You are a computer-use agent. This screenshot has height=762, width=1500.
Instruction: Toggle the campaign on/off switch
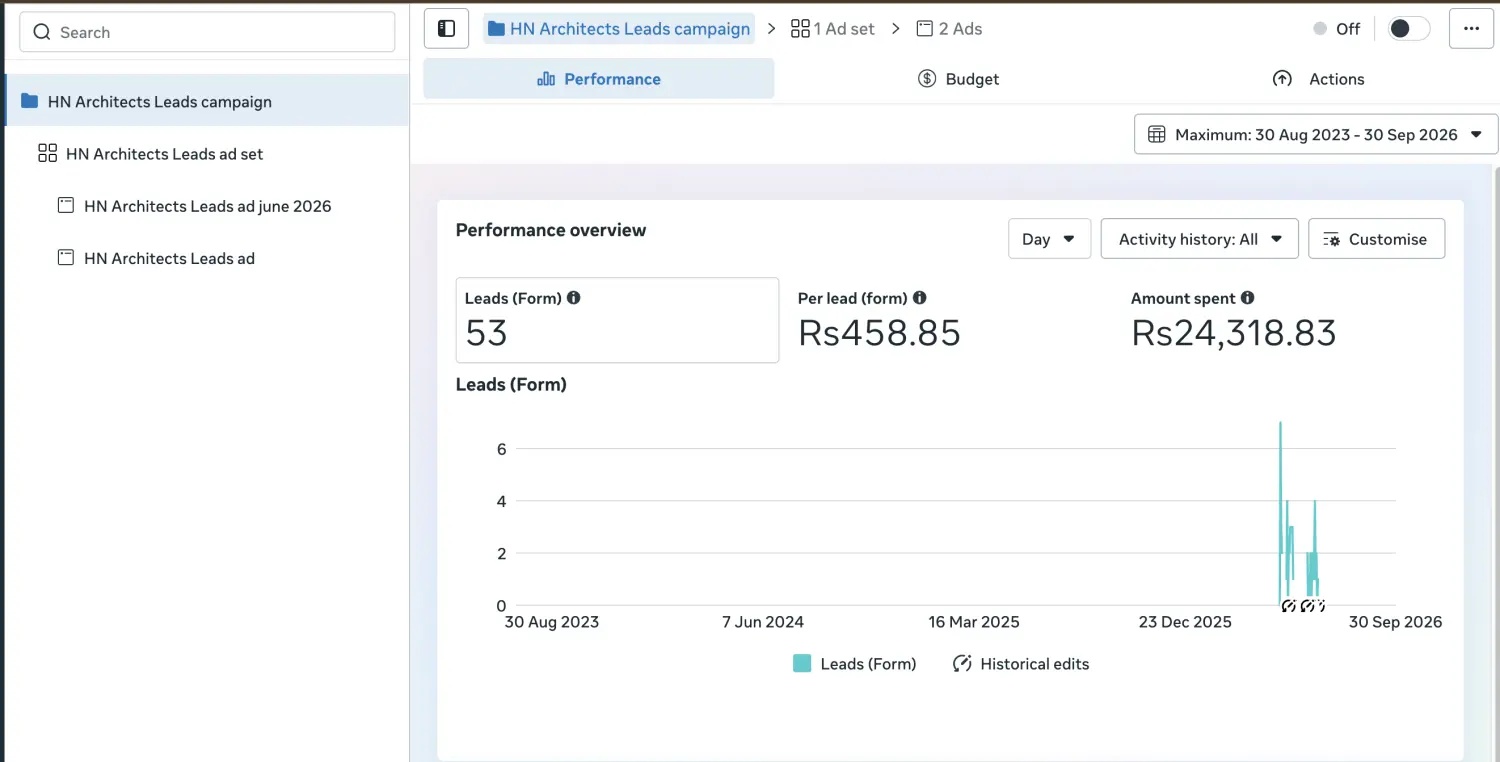coord(1409,28)
